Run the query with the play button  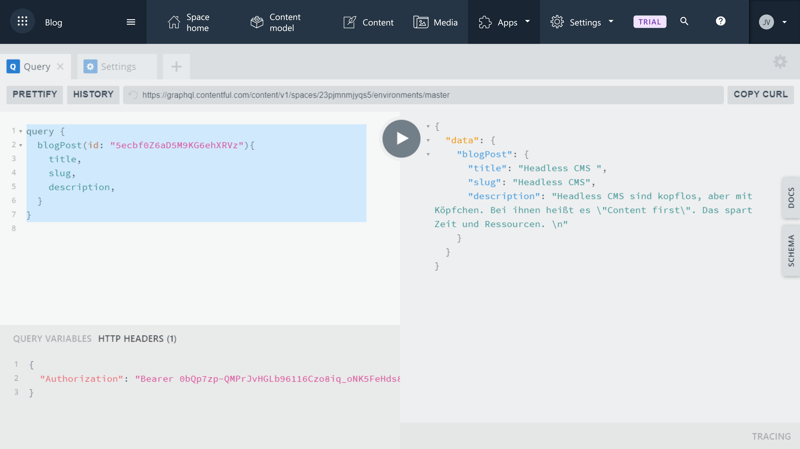[402, 138]
